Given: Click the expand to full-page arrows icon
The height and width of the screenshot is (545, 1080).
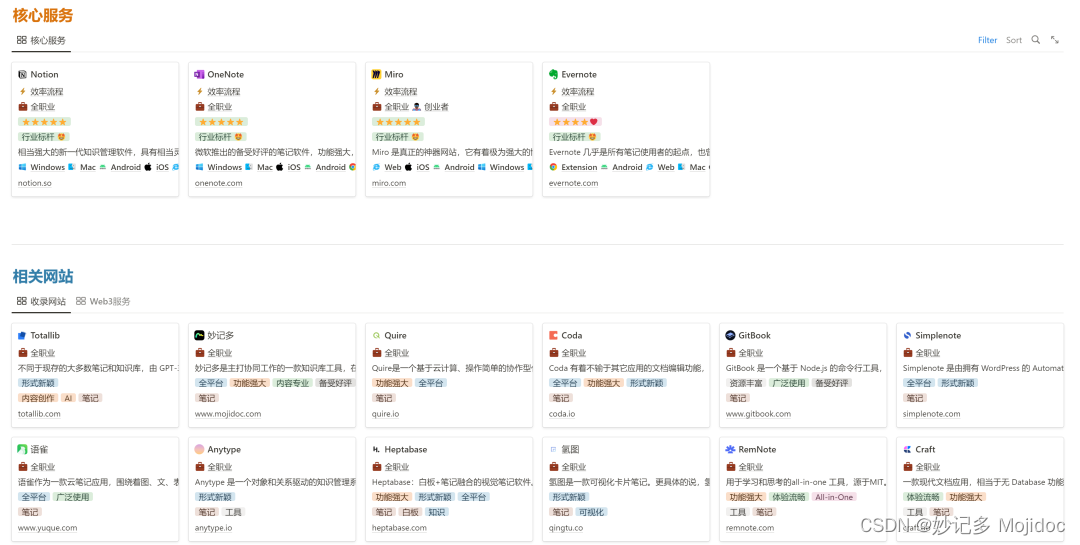Looking at the screenshot, I should click(1055, 40).
